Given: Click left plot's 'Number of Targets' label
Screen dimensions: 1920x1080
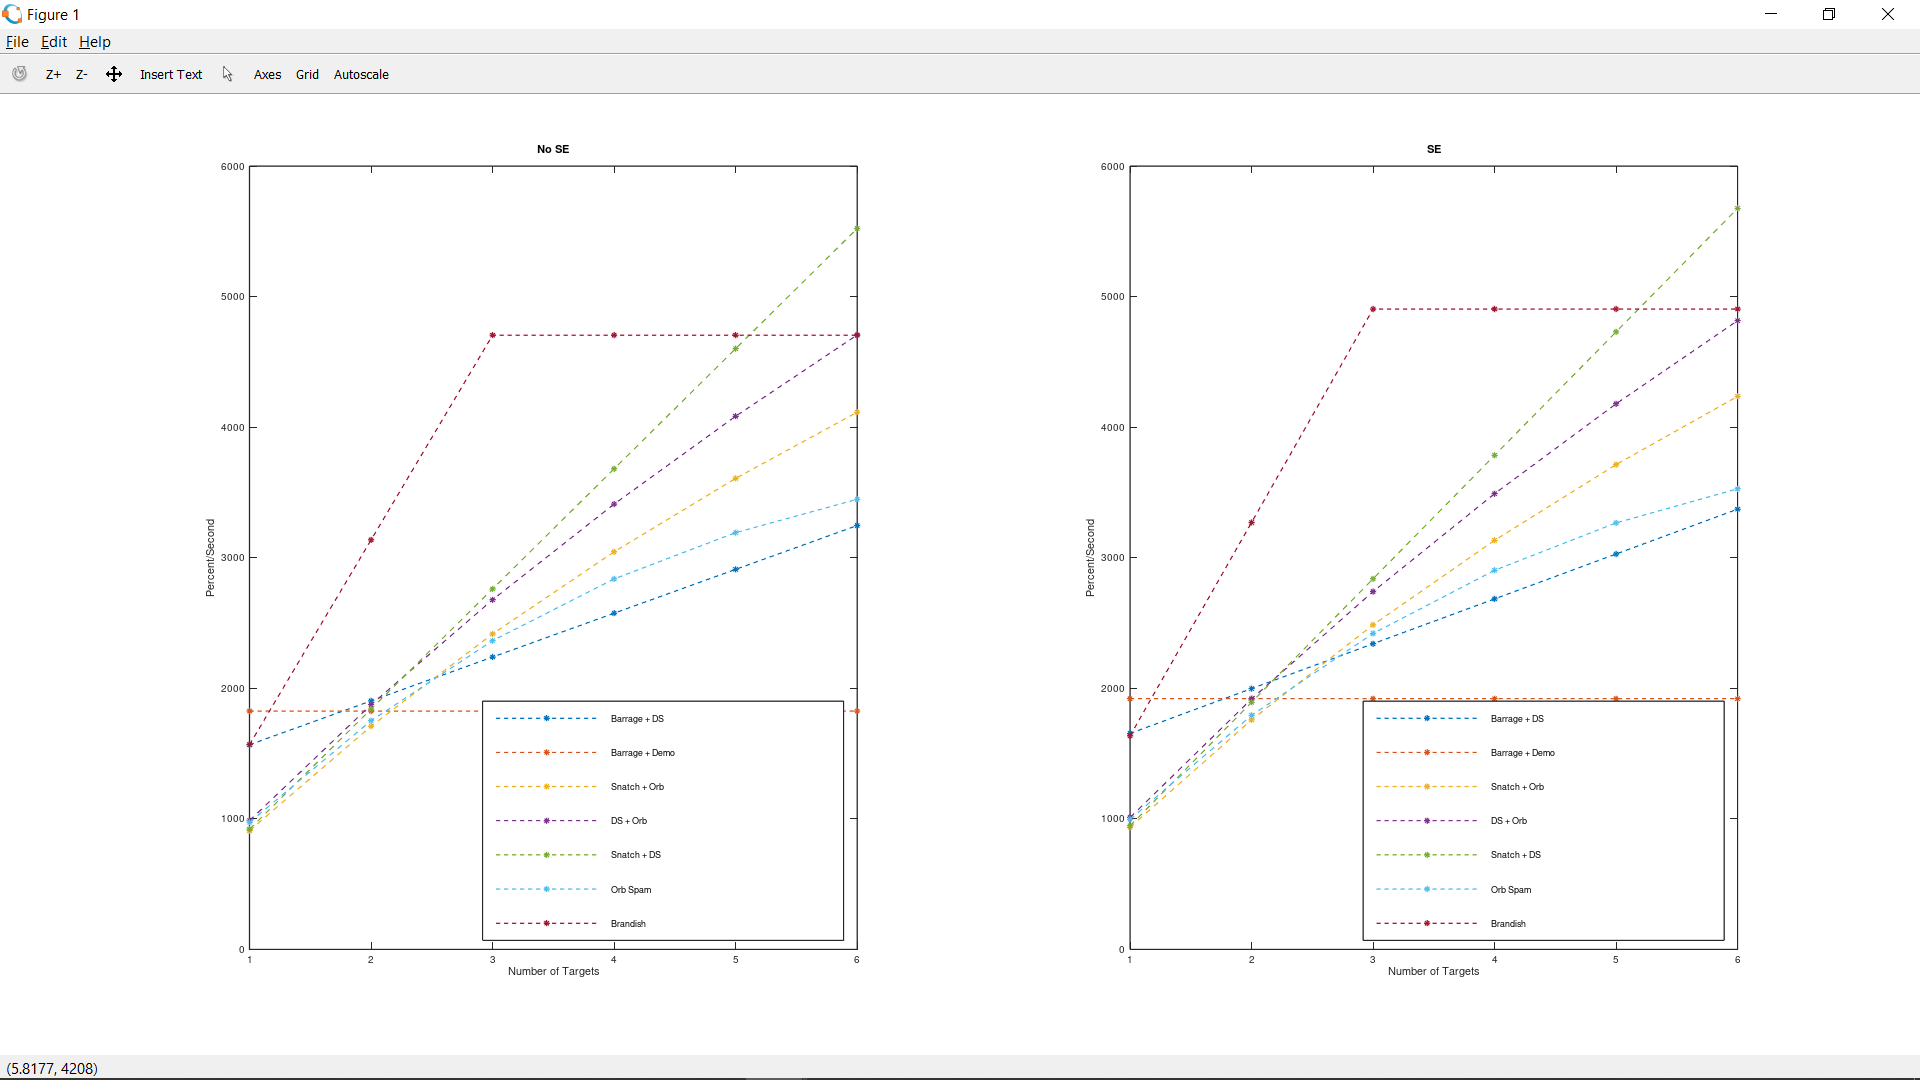Looking at the screenshot, I should click(x=553, y=972).
